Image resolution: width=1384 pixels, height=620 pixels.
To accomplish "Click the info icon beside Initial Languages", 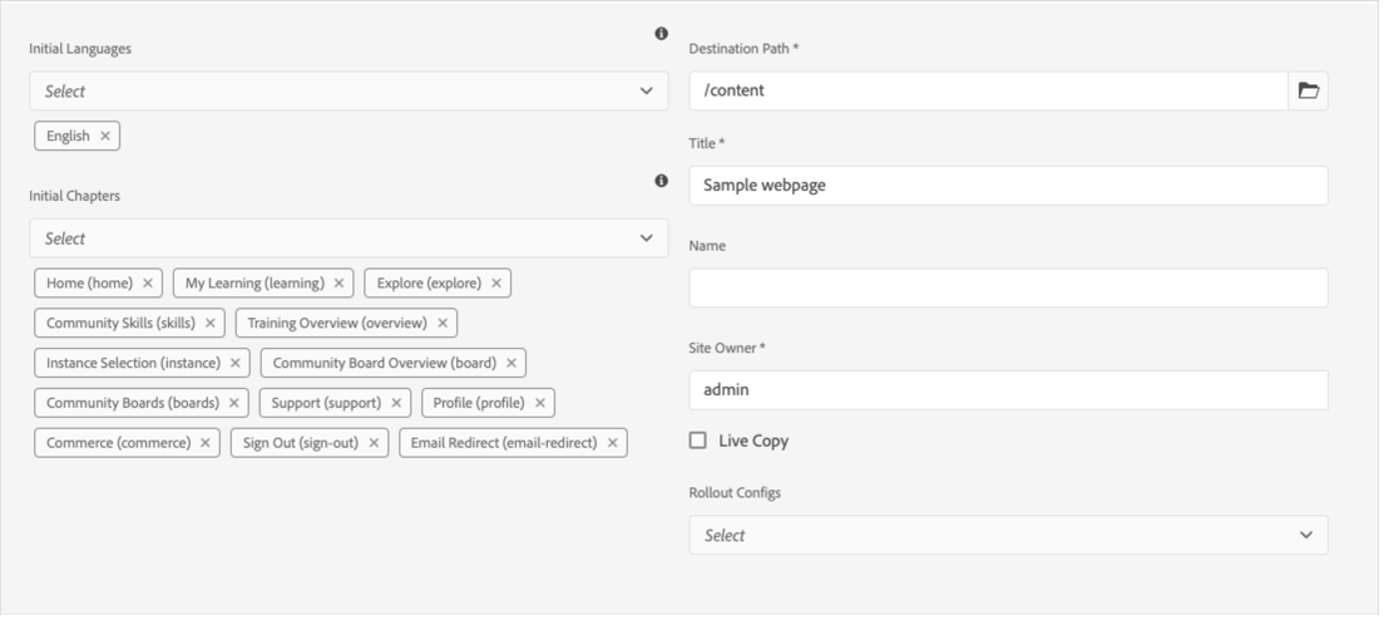I will coord(661,34).
